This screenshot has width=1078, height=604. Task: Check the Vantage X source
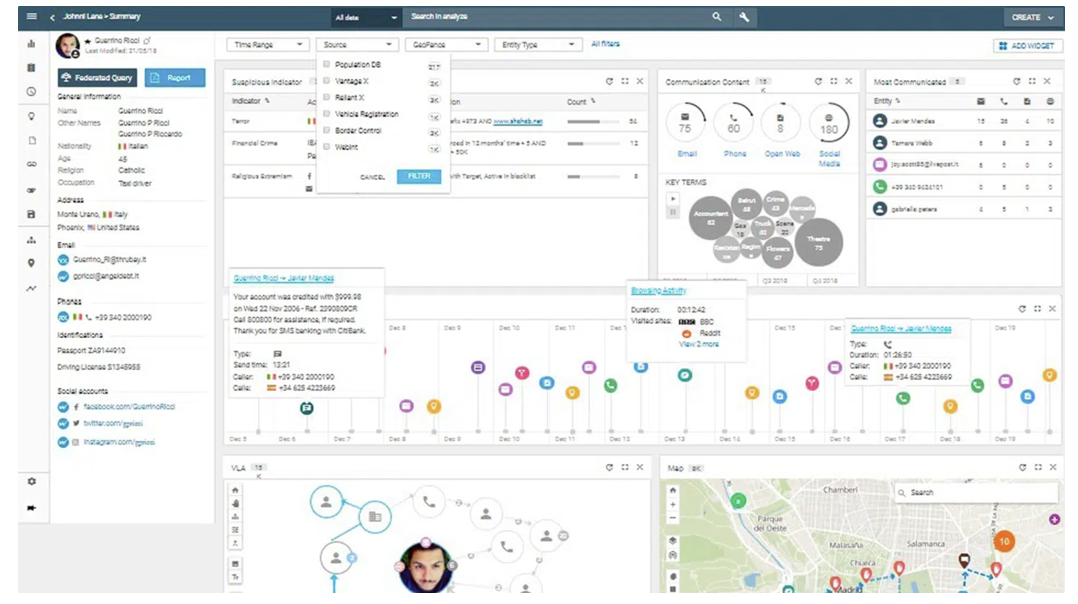[327, 80]
